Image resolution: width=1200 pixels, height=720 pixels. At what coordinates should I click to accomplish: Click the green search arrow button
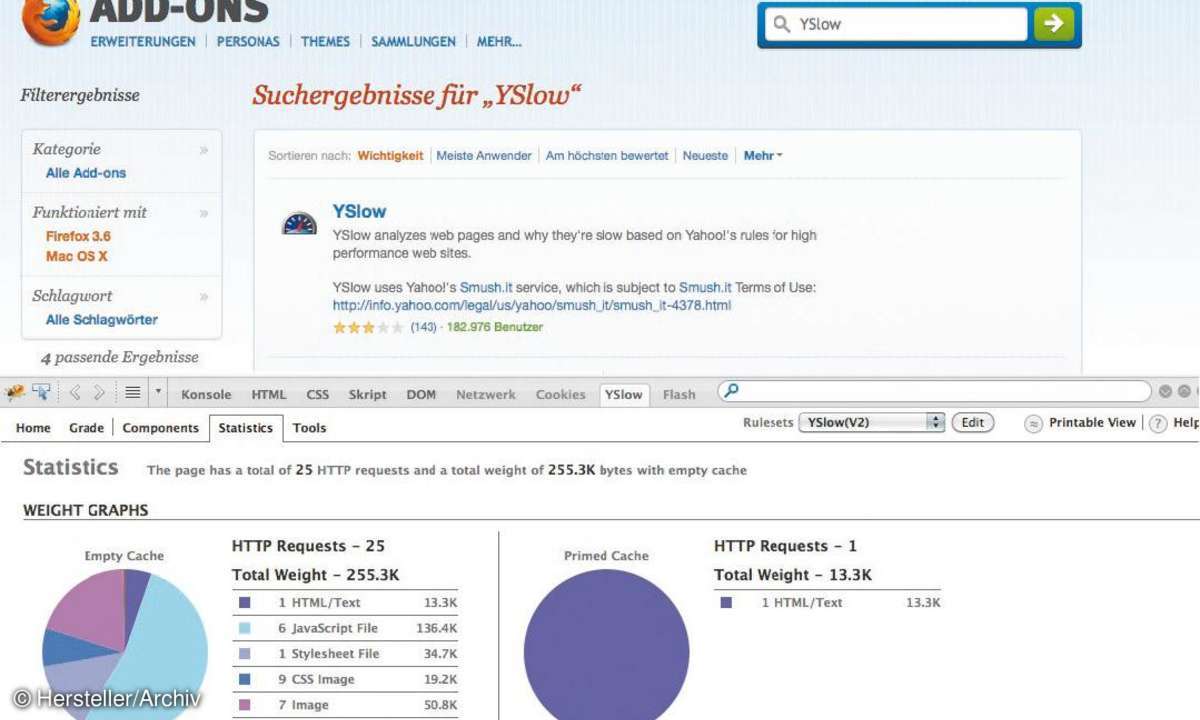pos(1053,24)
